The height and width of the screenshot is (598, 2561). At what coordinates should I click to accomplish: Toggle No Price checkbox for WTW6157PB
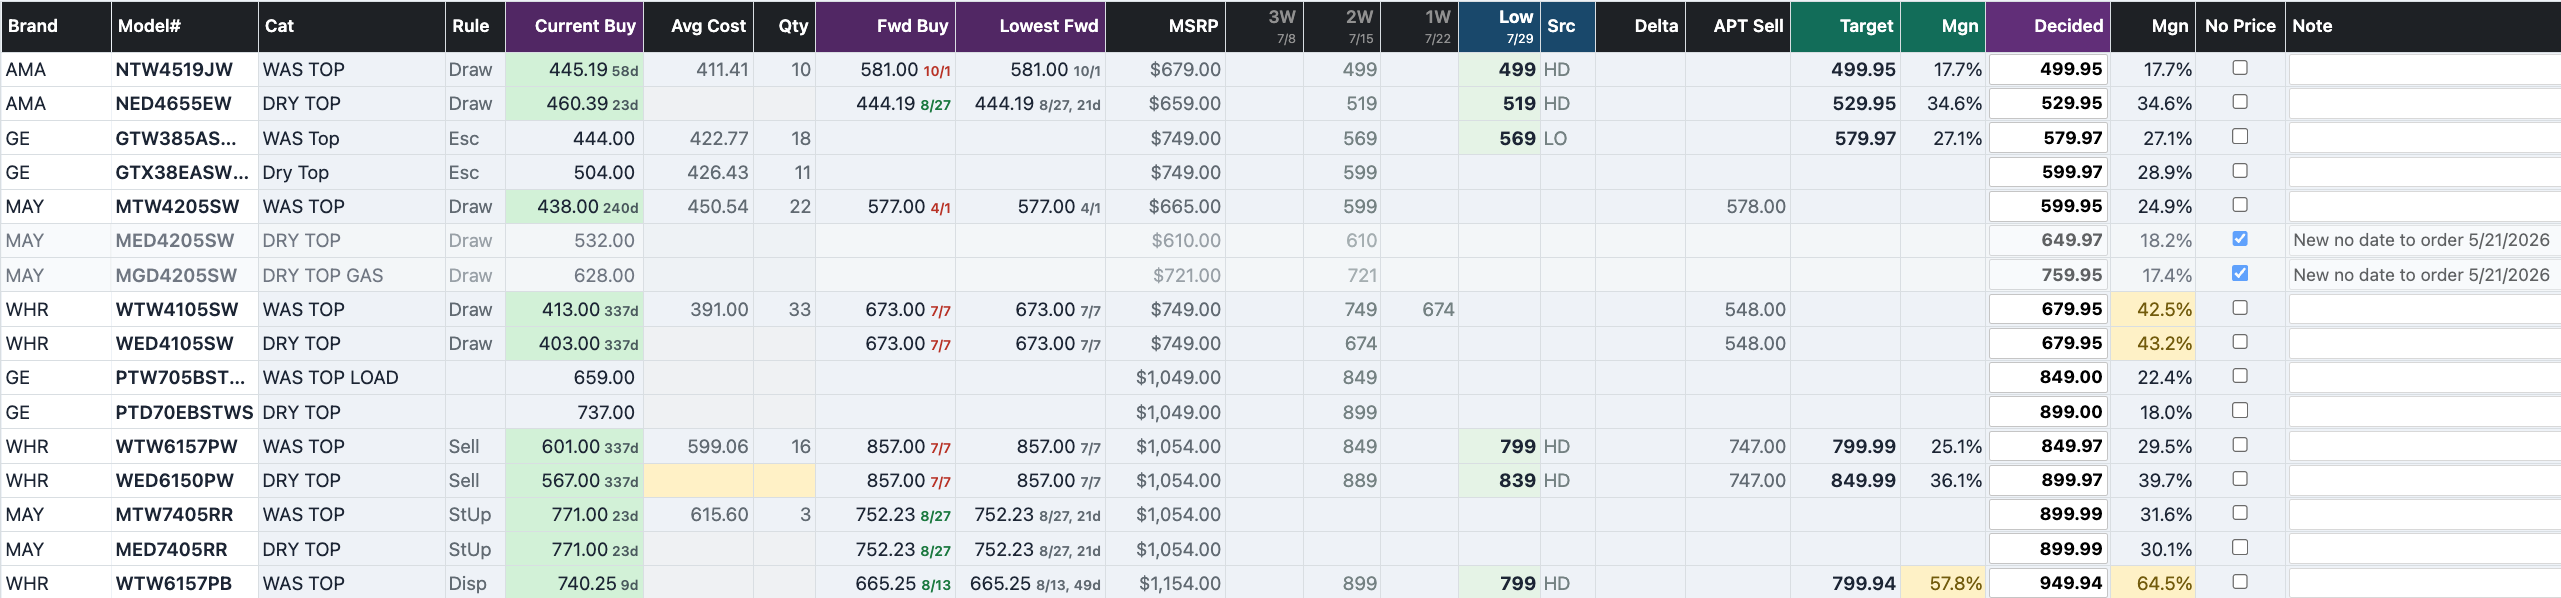pyautogui.click(x=2240, y=582)
